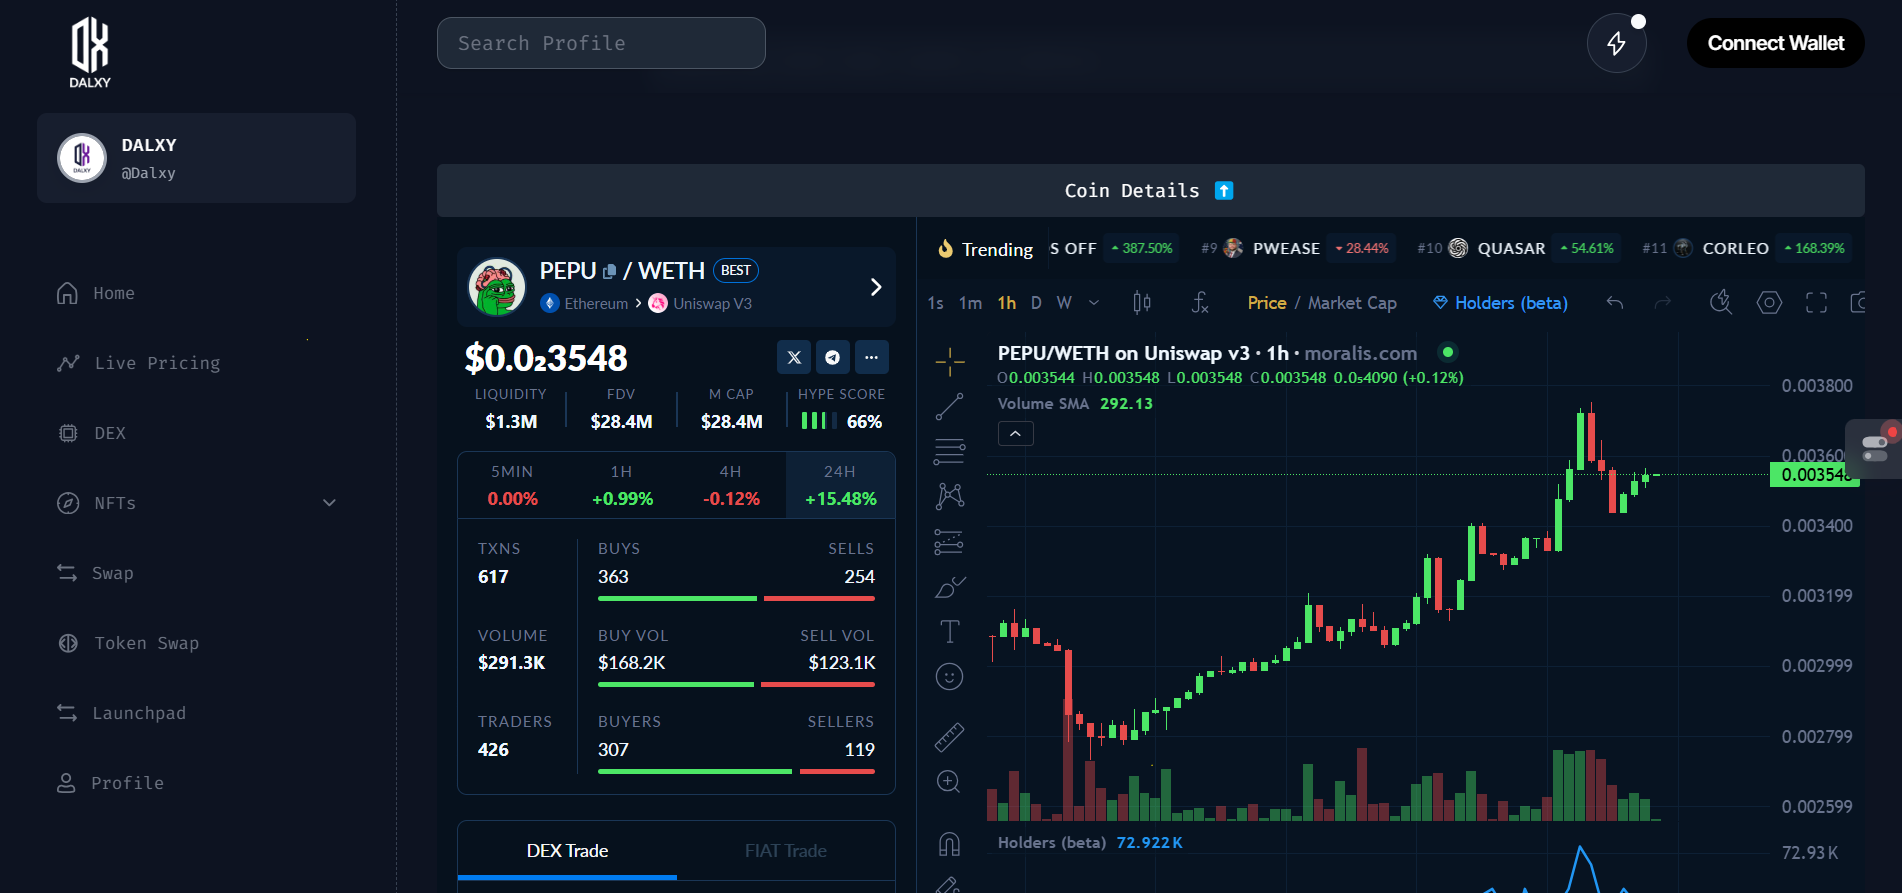Show the 4H price change
1902x893 pixels.
pos(731,485)
